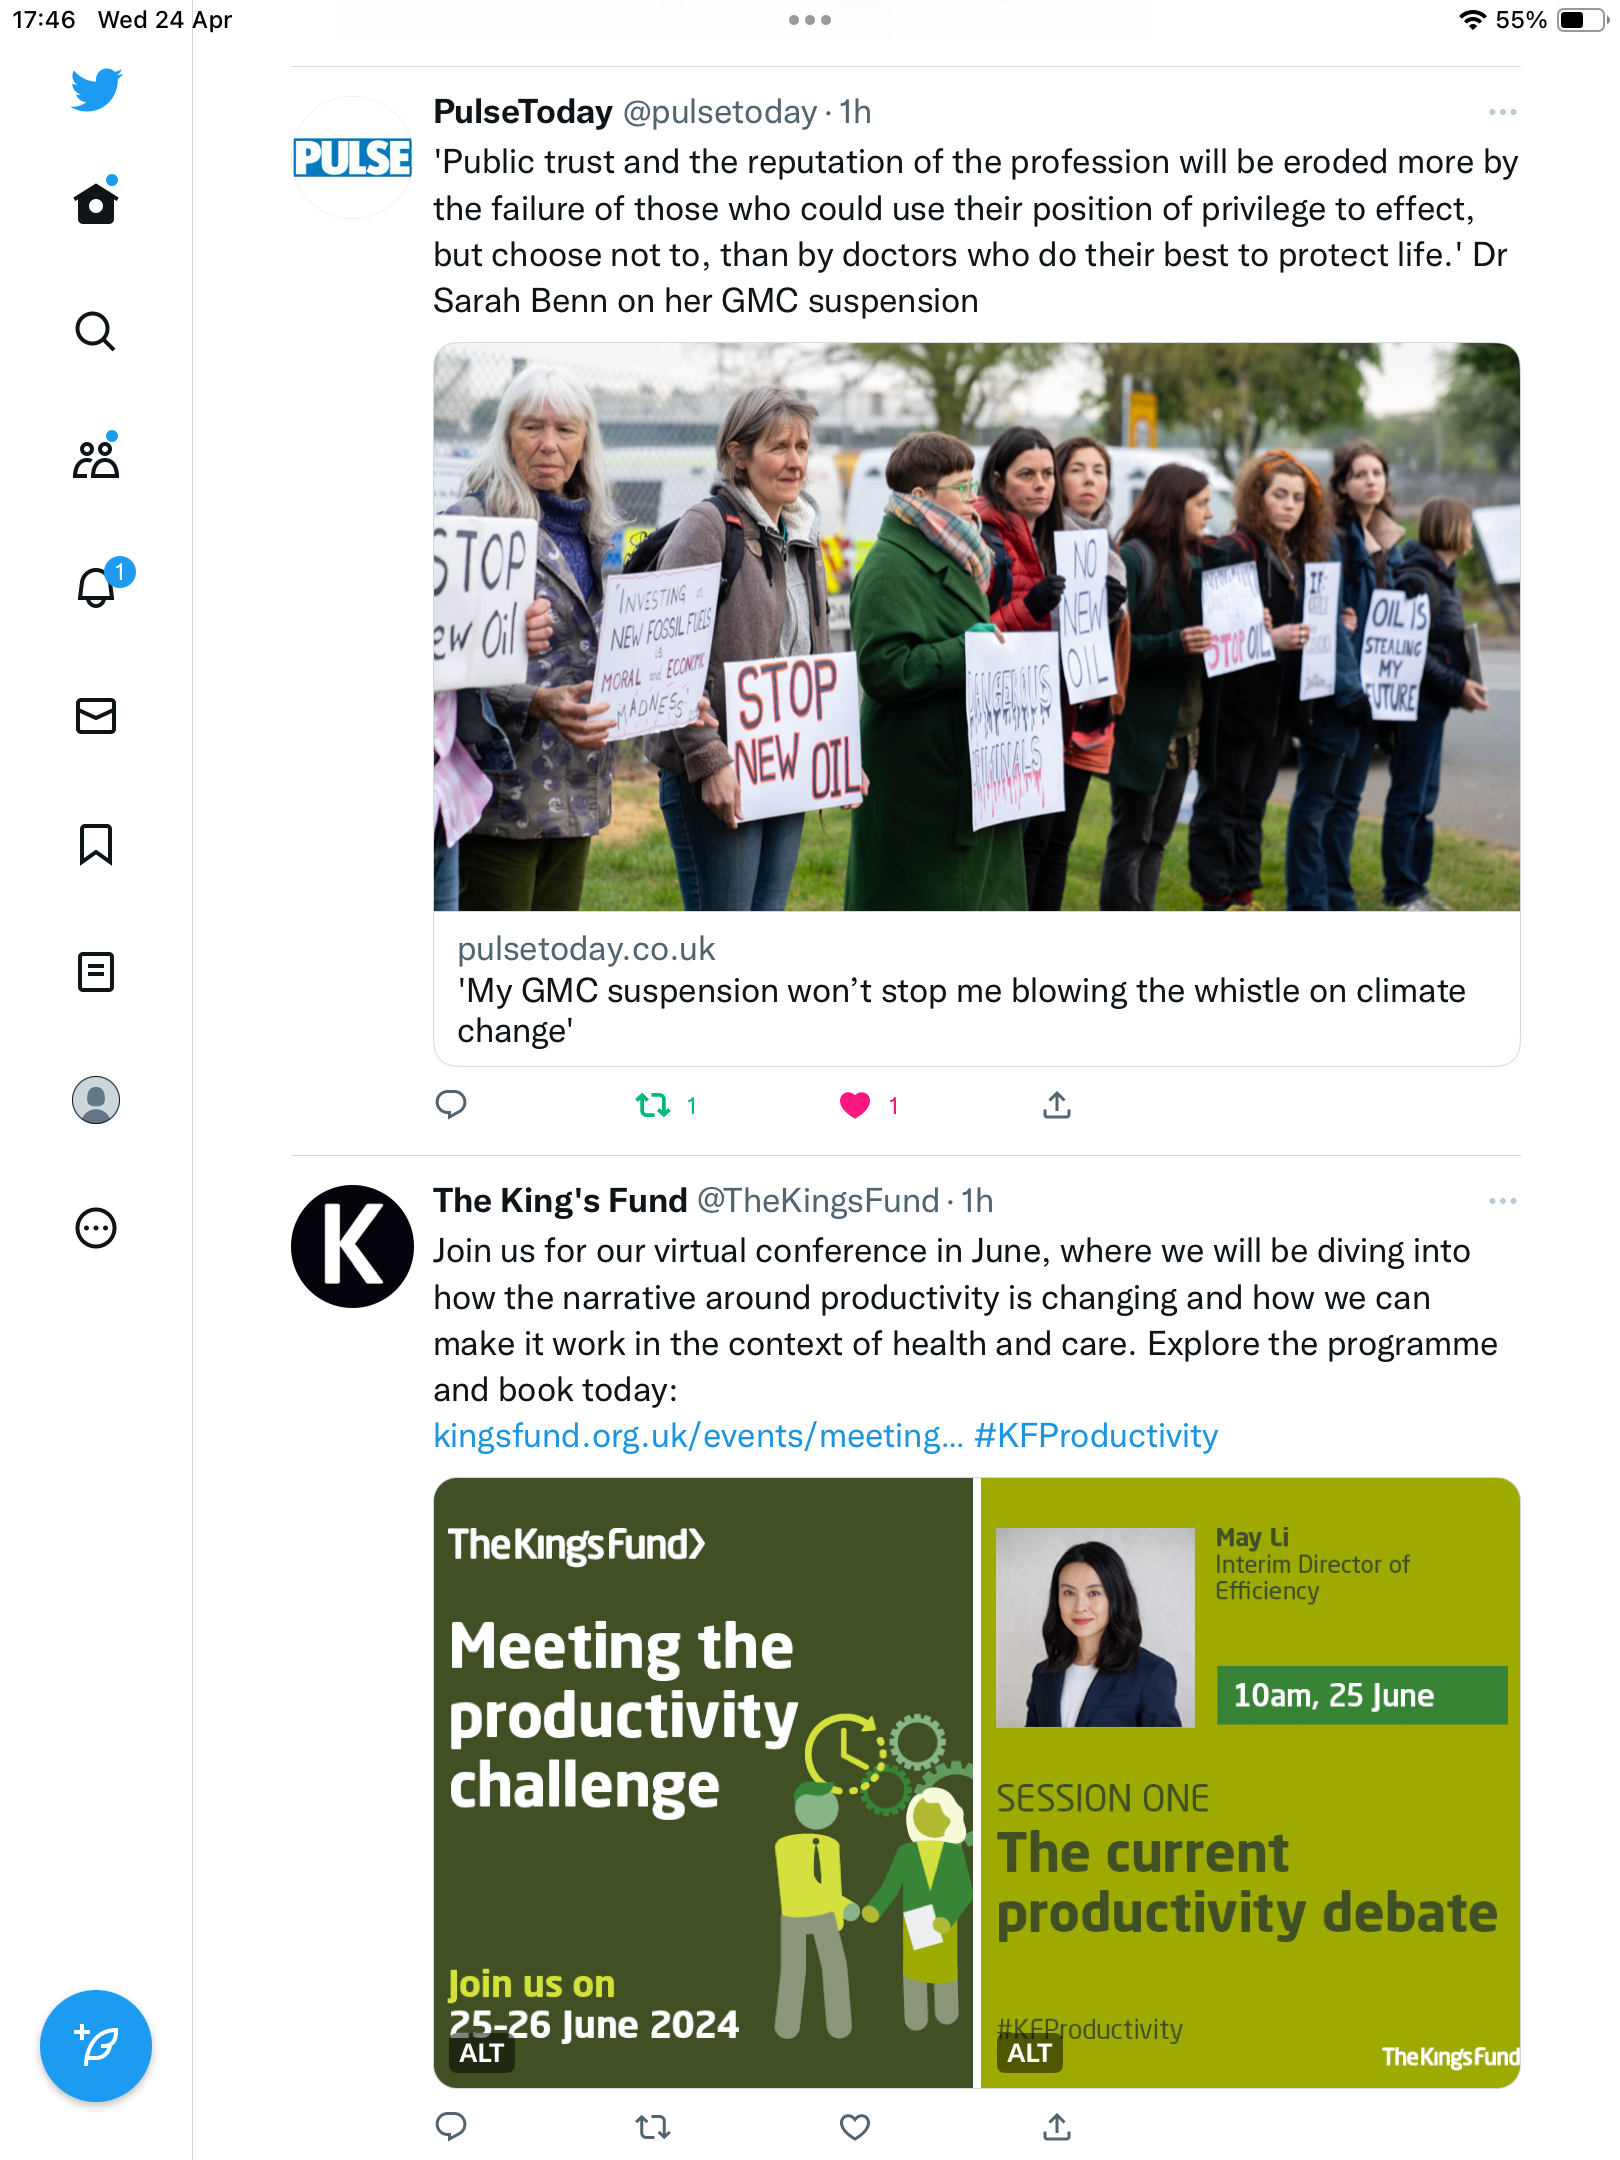
Task: Open Messages envelope icon
Action: (x=96, y=716)
